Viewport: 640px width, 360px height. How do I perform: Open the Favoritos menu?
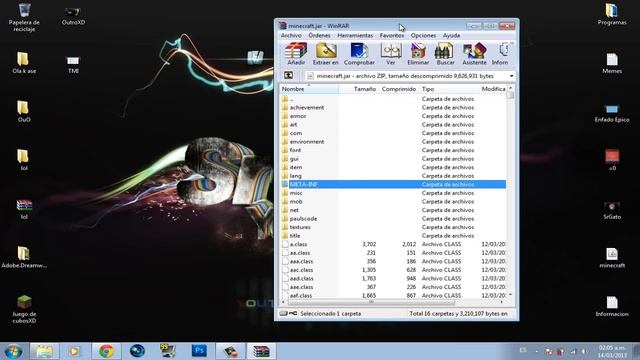tap(392, 36)
